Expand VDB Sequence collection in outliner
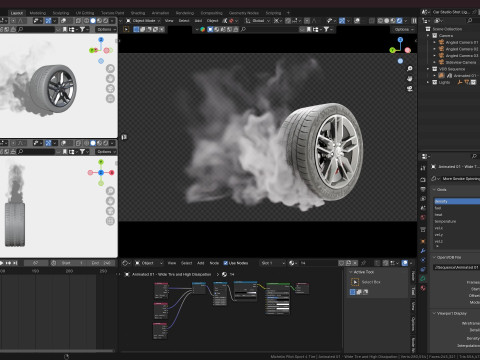This screenshot has width=480, height=360. pos(428,69)
